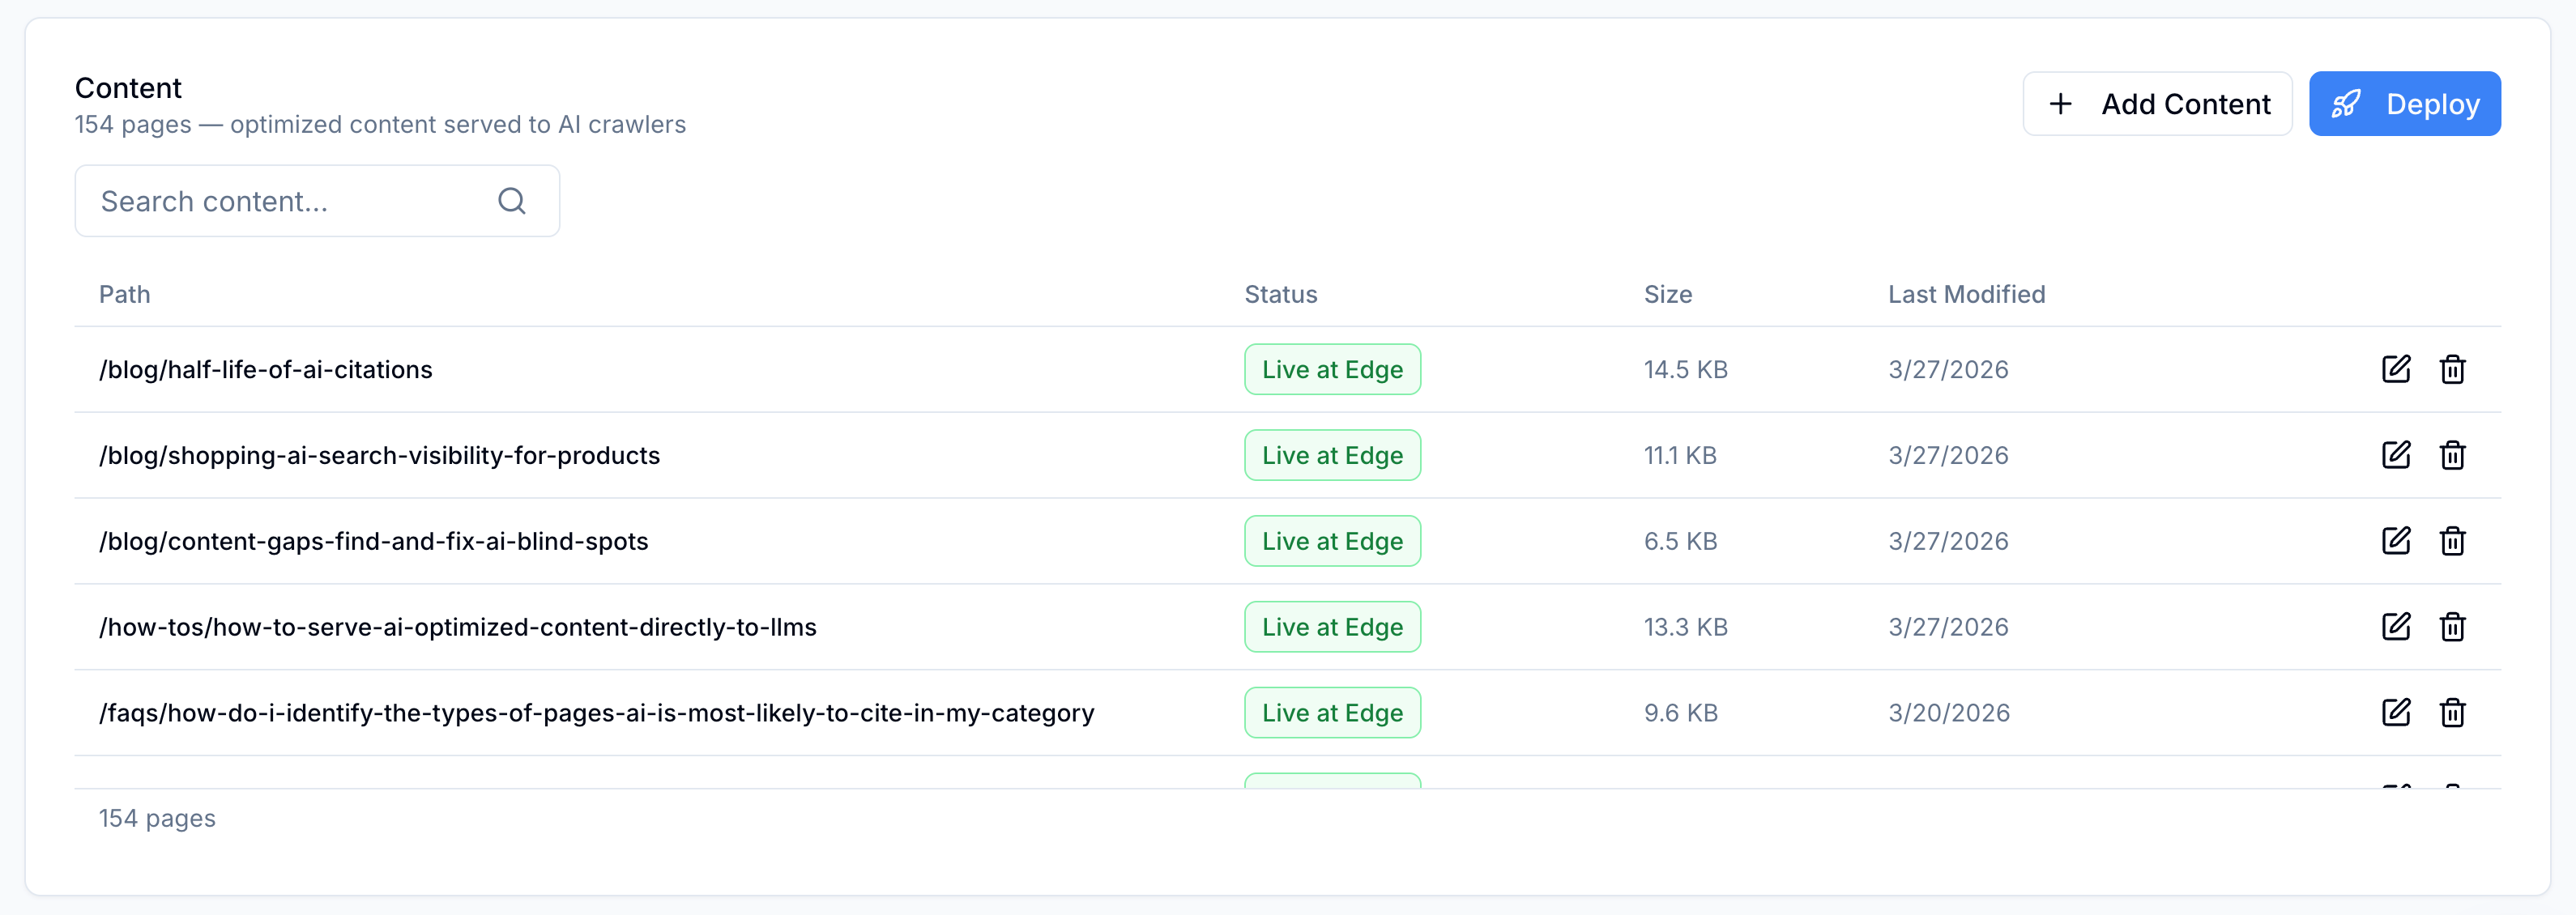Screen dimensions: 2576x915
Task: Sort by Path column header
Action: point(124,294)
